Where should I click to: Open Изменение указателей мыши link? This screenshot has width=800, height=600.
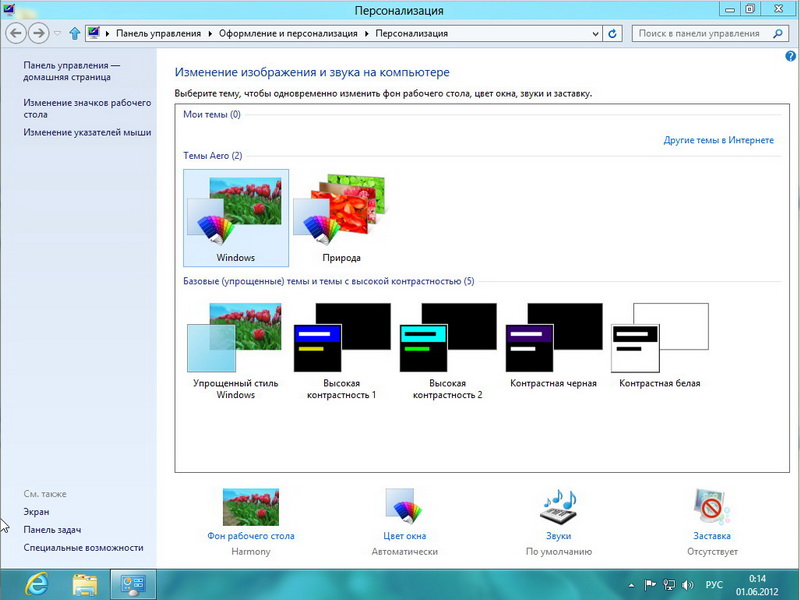(87, 132)
